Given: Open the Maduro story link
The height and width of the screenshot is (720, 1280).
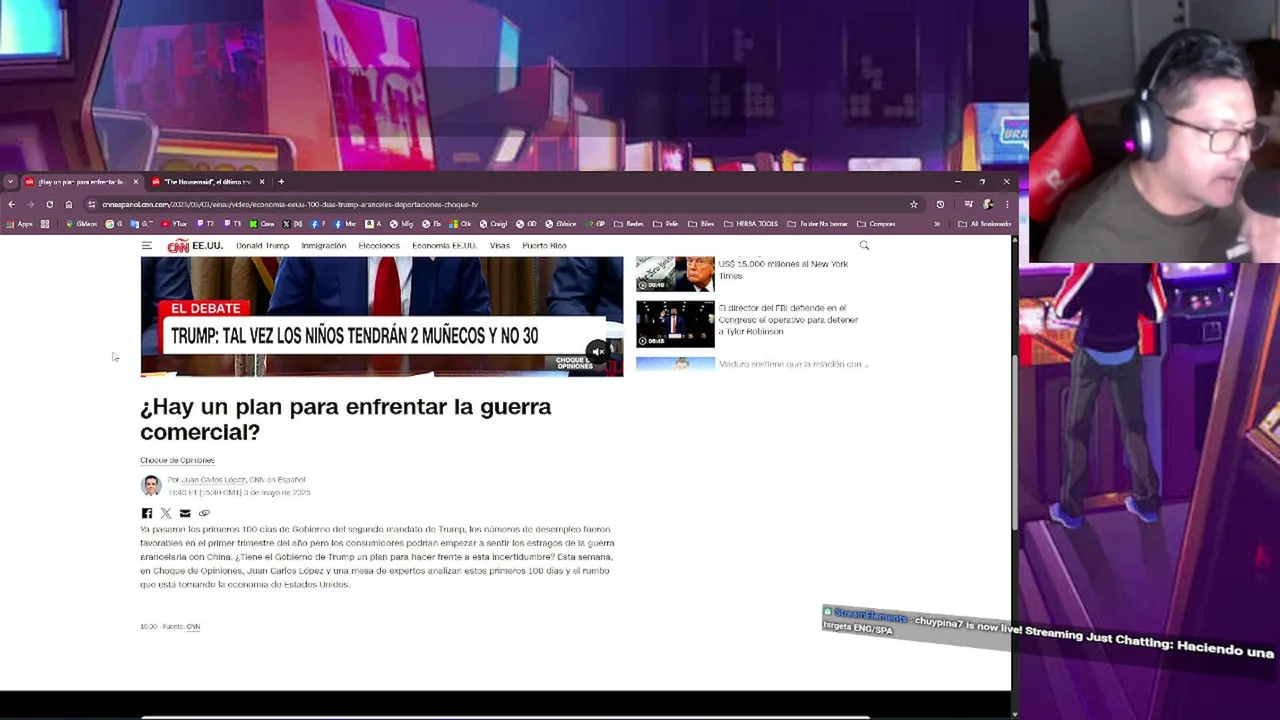Looking at the screenshot, I should [x=792, y=364].
